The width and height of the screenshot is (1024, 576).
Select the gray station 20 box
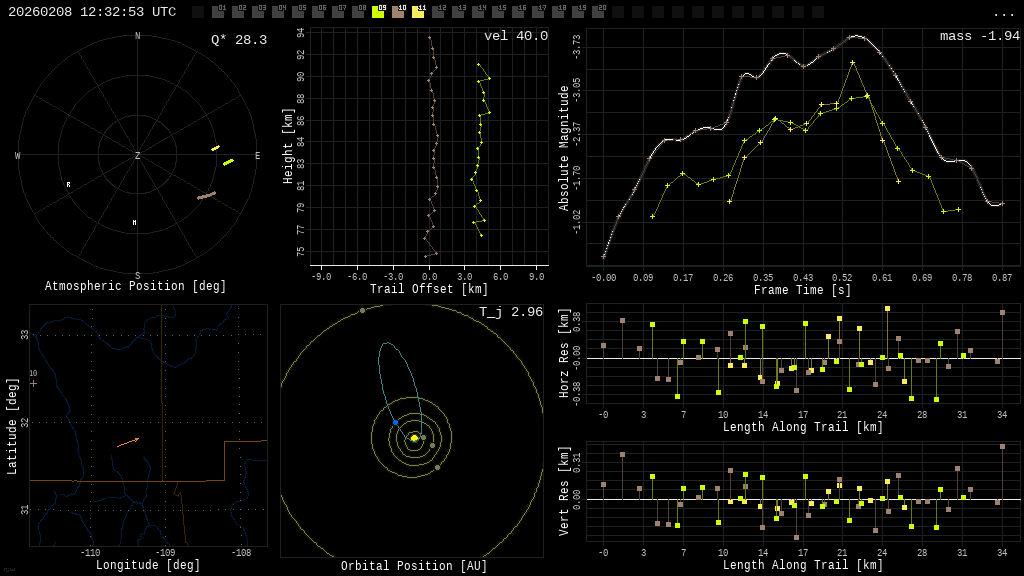[x=598, y=12]
